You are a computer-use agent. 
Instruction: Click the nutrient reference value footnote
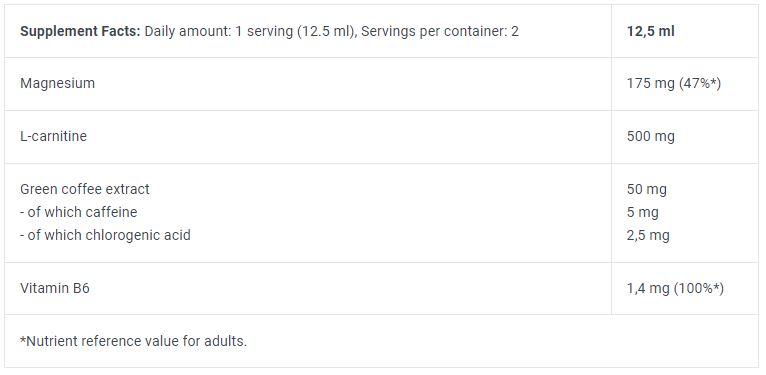[133, 341]
